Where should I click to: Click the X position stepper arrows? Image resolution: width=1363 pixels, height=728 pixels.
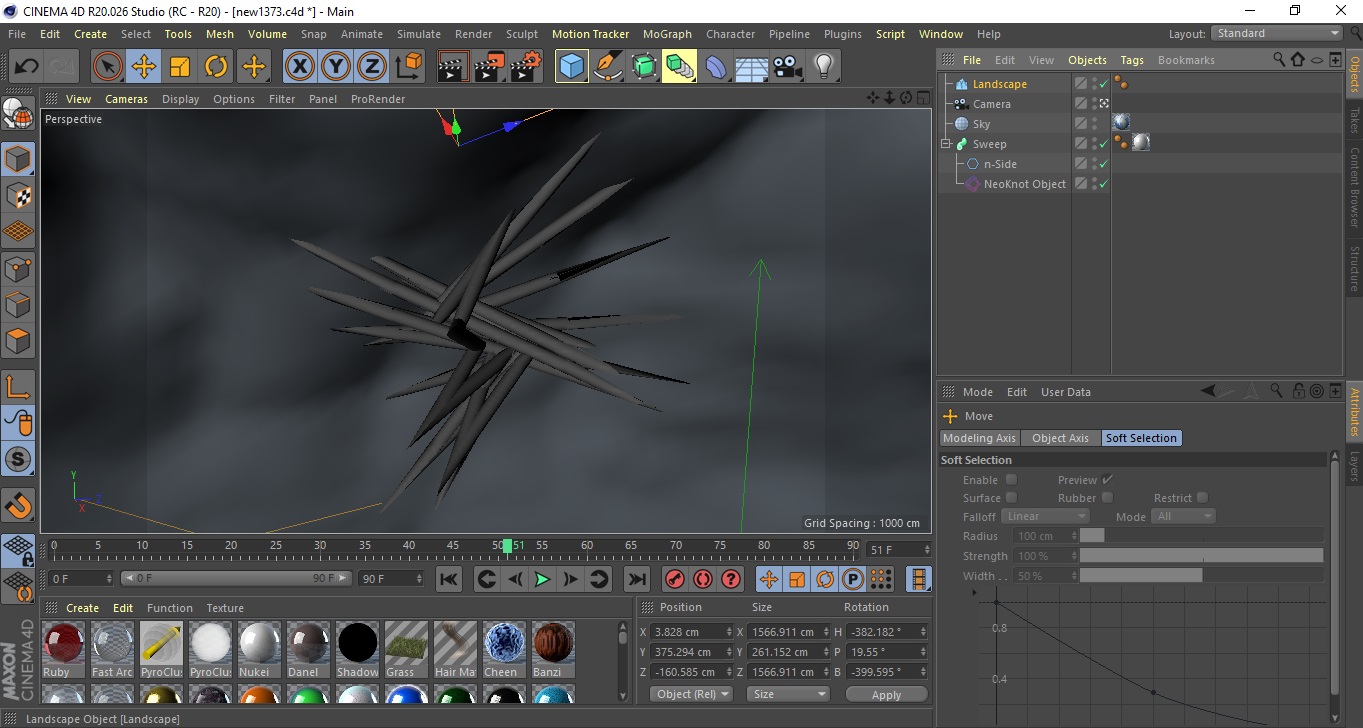728,632
